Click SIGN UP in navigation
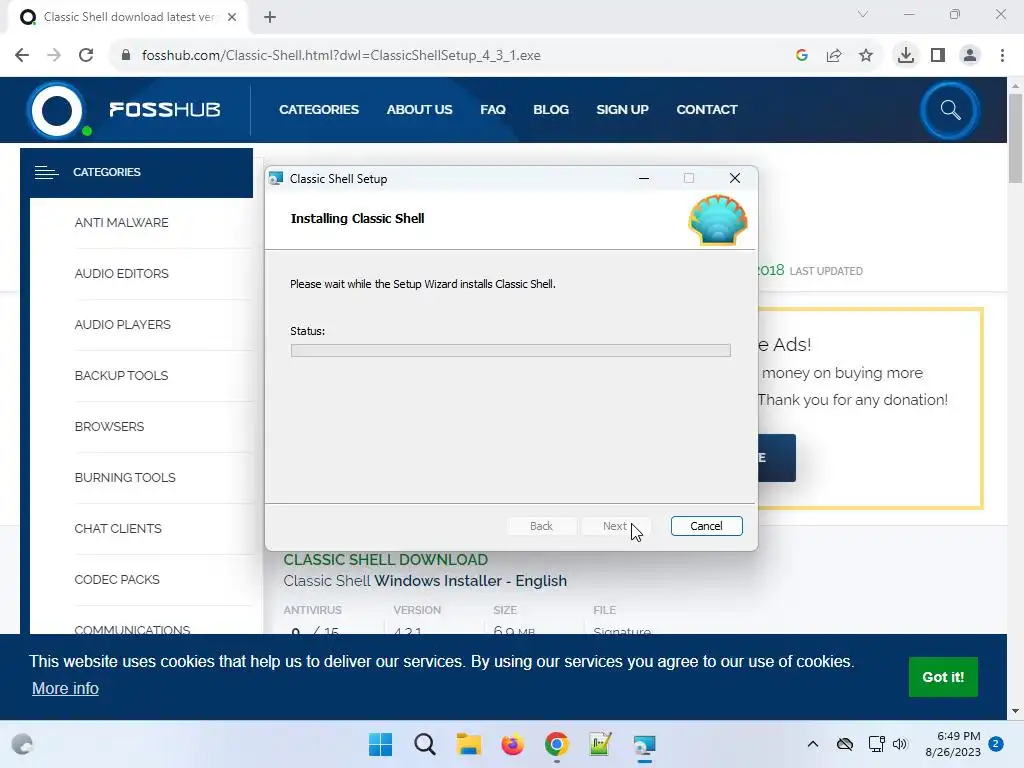The height and width of the screenshot is (768, 1024). point(622,110)
